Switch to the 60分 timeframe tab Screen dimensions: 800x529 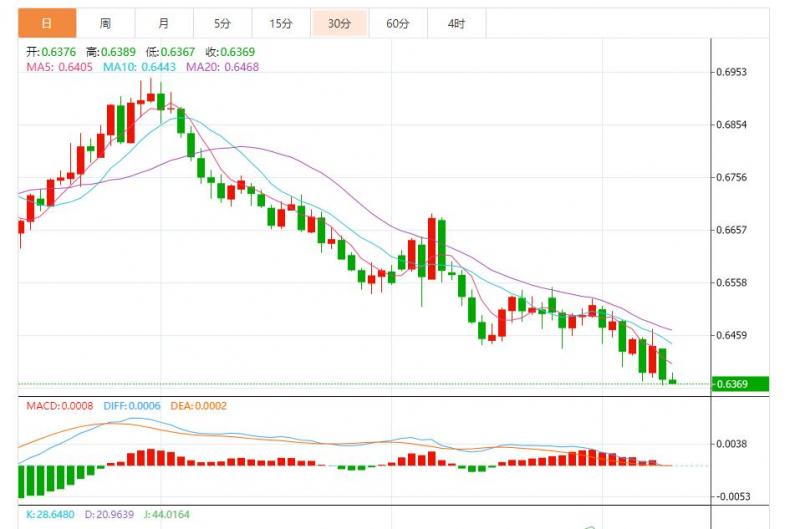pyautogui.click(x=398, y=23)
